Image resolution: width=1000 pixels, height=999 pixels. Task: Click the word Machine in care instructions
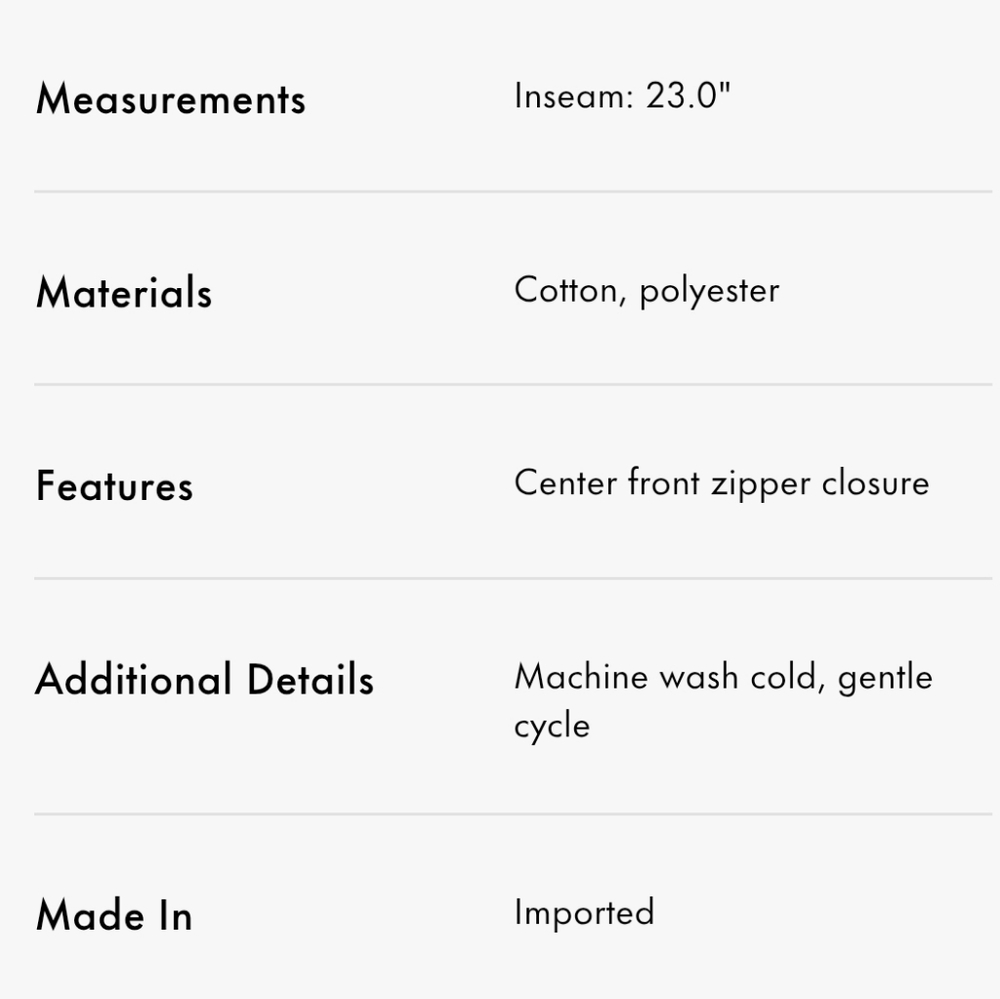581,676
